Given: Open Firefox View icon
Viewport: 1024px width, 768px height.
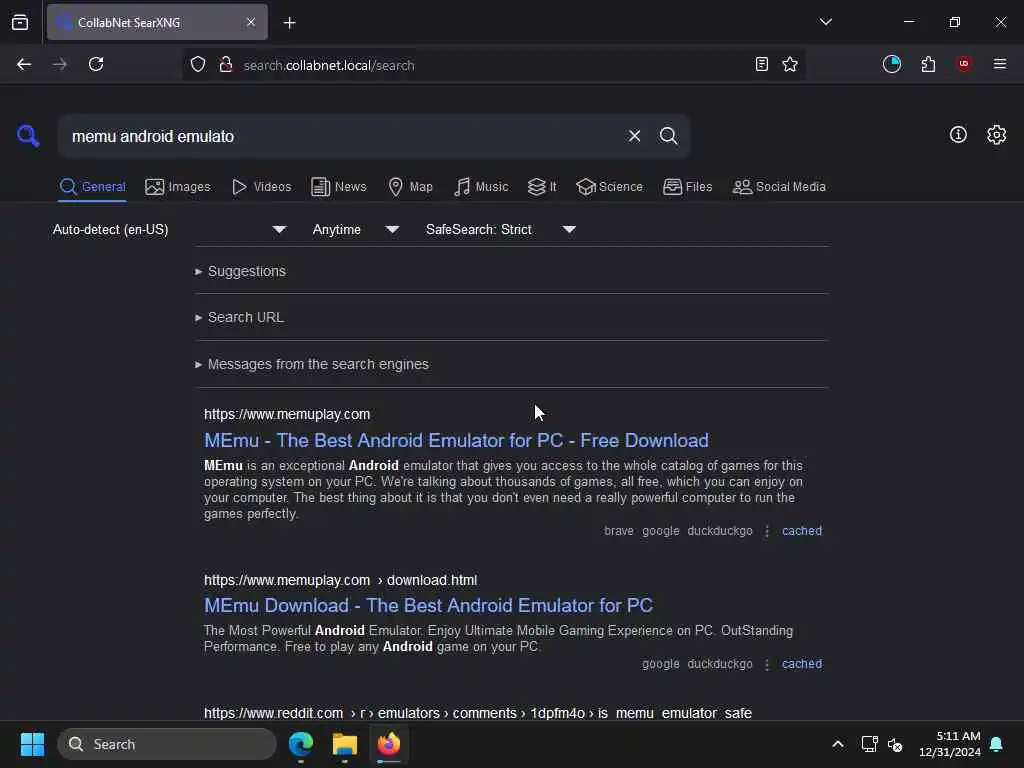Looking at the screenshot, I should click(x=20, y=22).
